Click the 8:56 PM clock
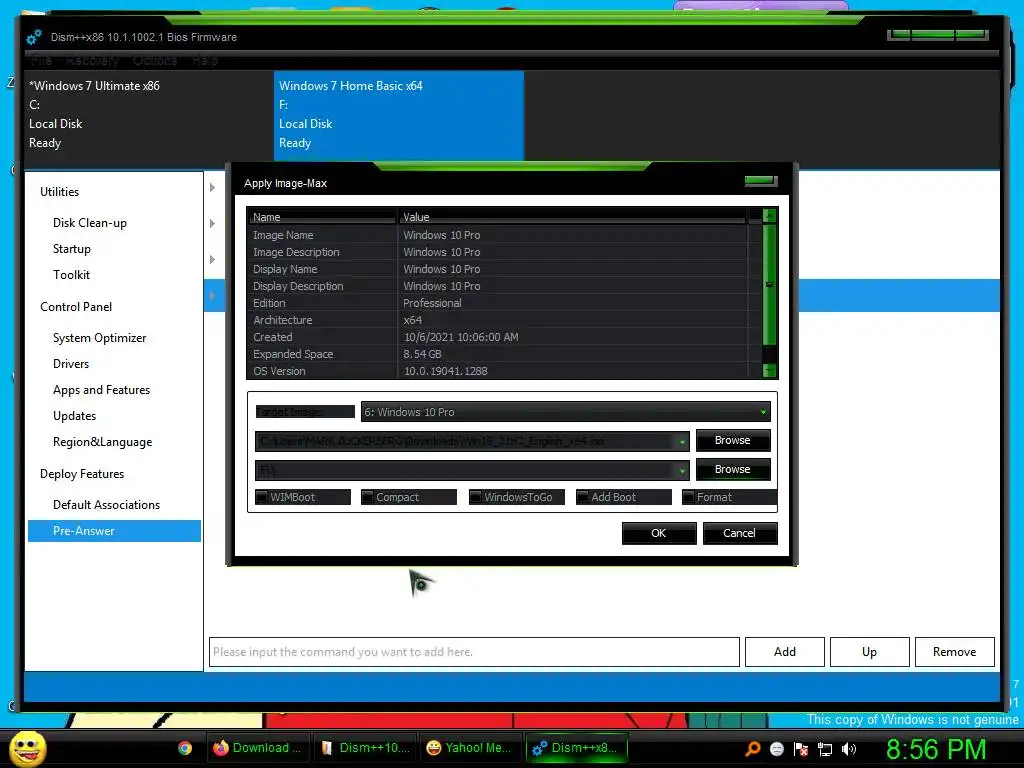 tap(936, 748)
